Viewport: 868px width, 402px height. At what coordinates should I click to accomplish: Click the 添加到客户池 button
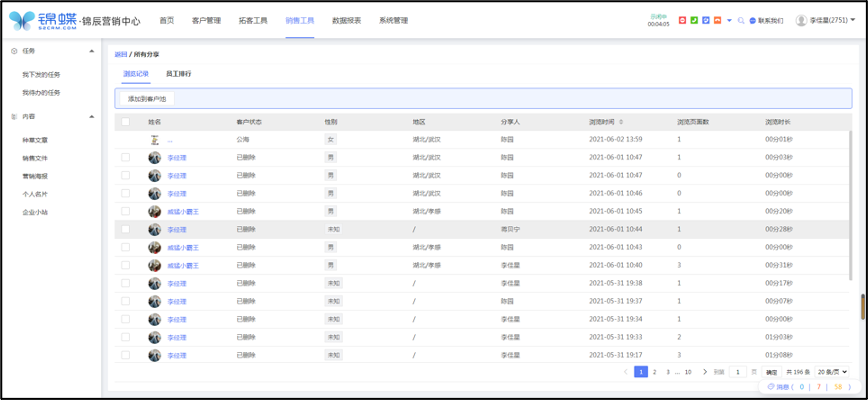[x=147, y=99]
